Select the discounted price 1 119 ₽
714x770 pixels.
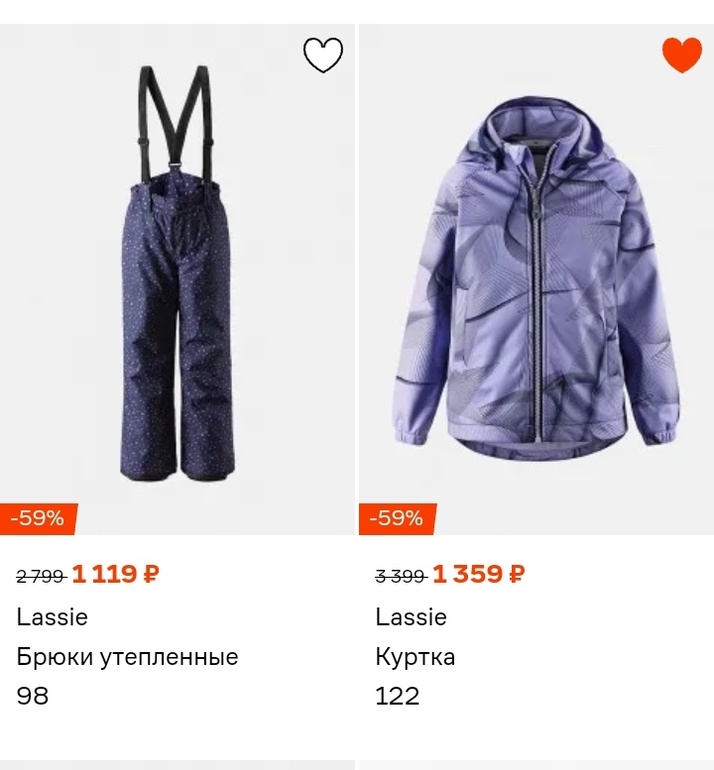click(104, 575)
